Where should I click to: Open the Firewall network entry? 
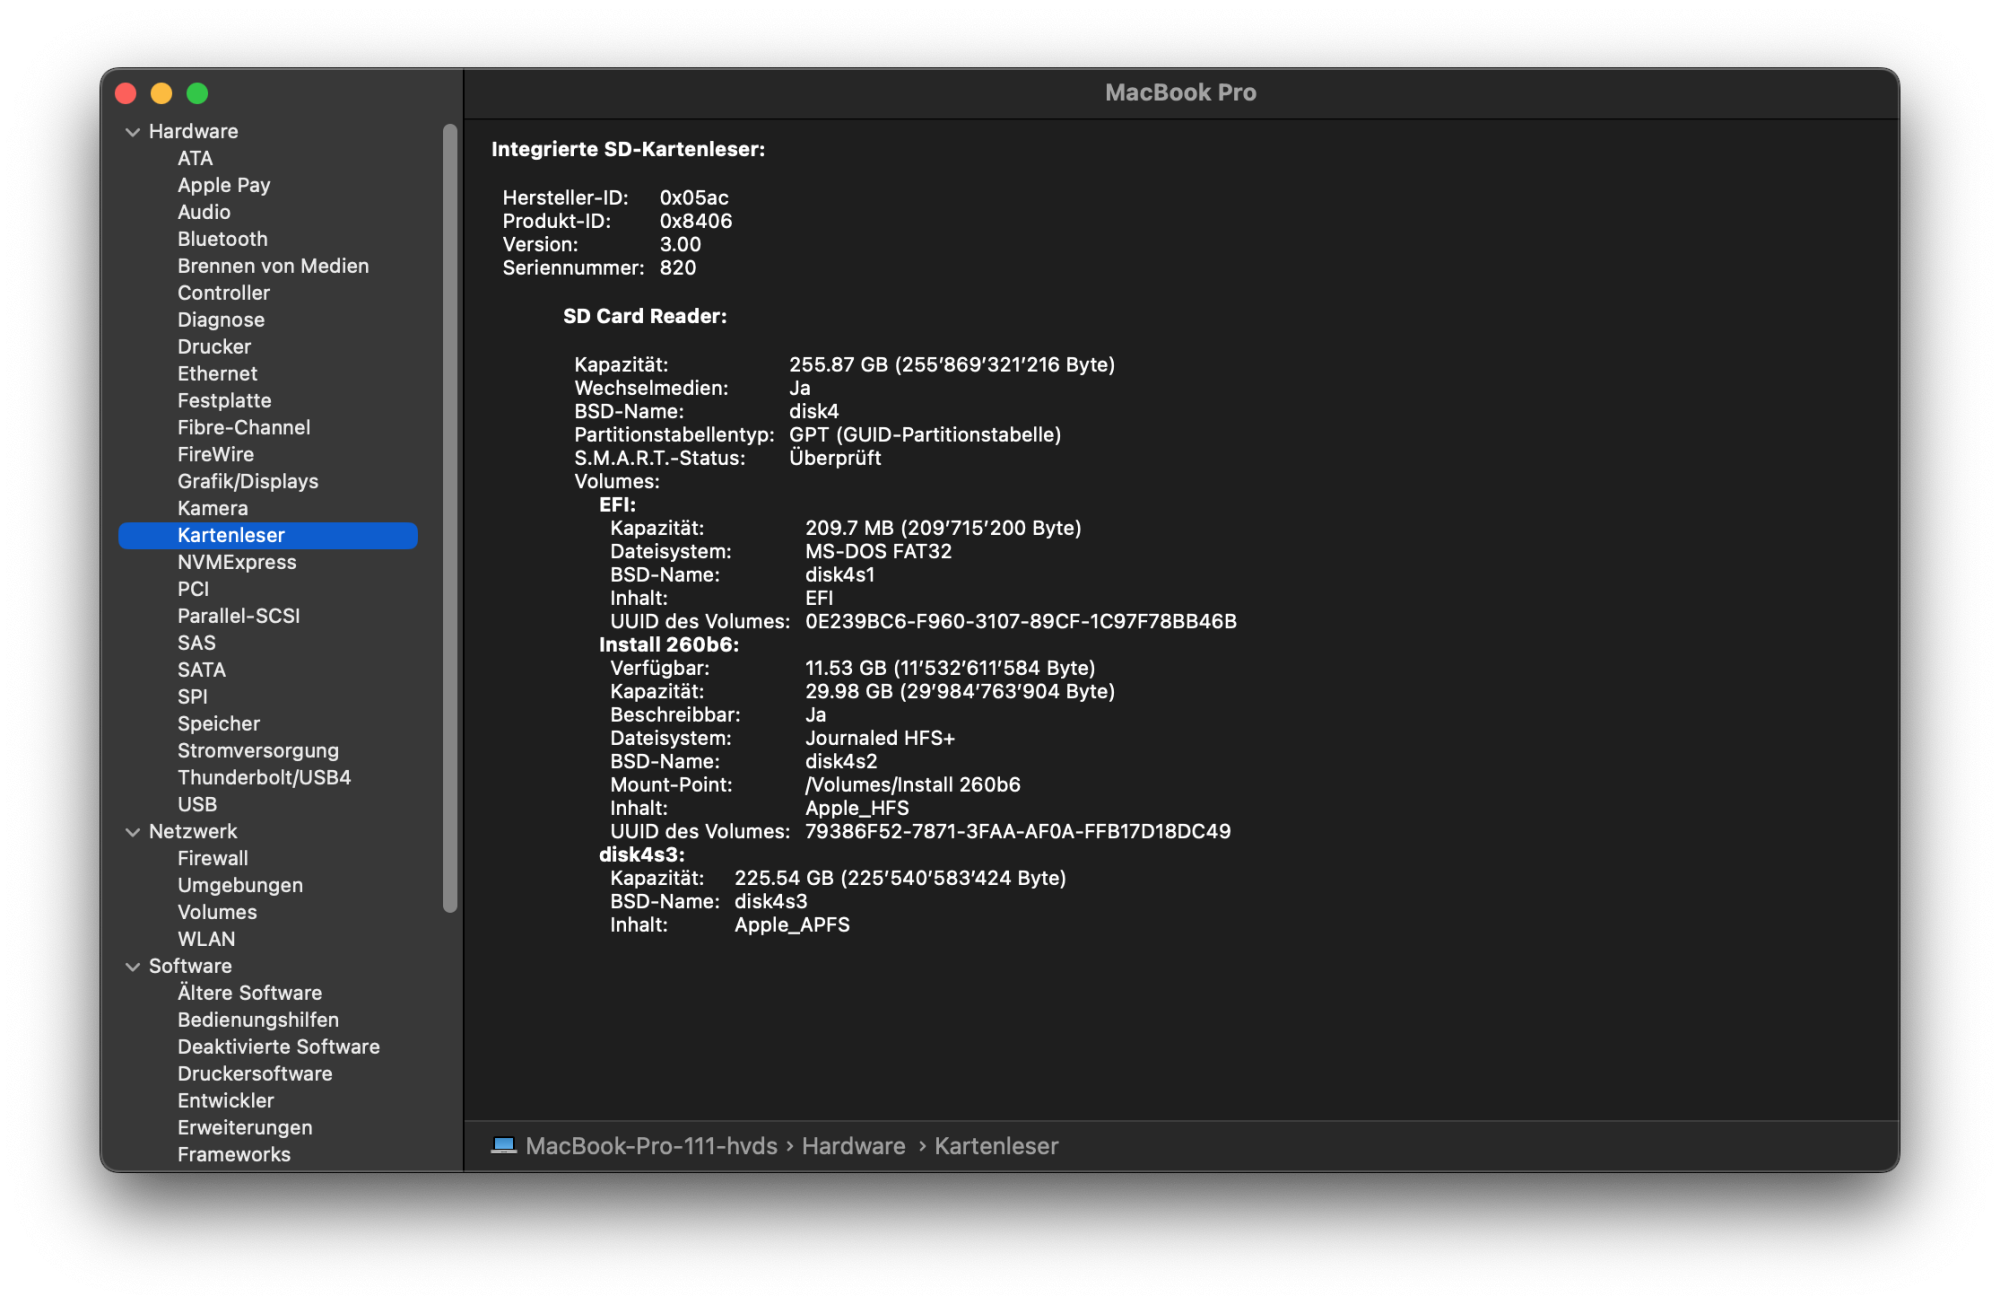coord(212,859)
